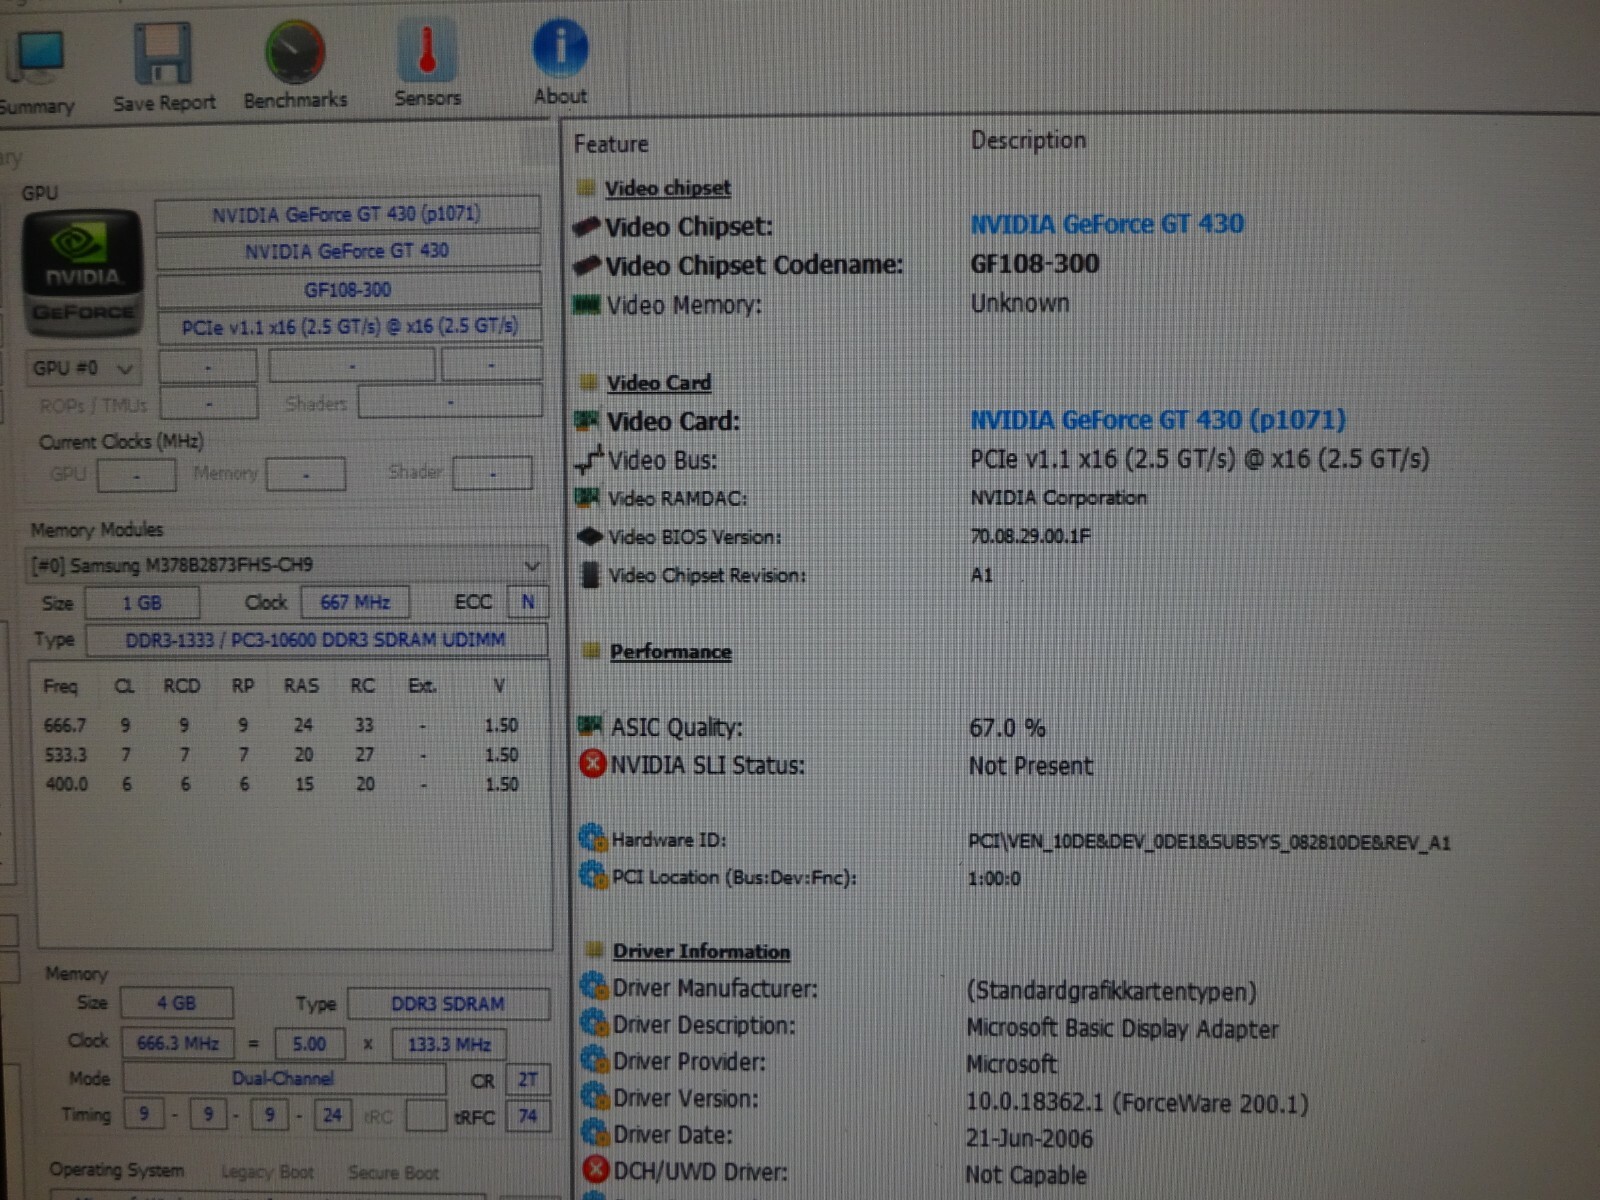The image size is (1600, 1200).
Task: Click the Video Chipset Codename icon
Action: [x=588, y=266]
